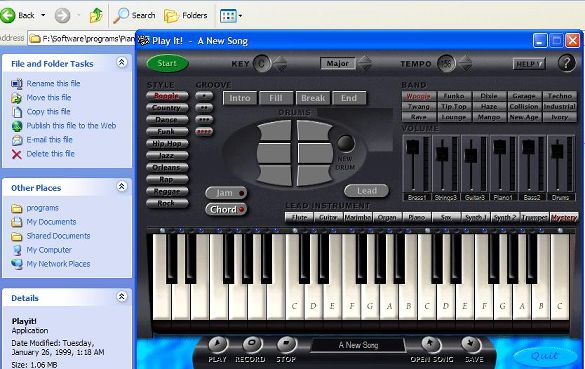Click the Fill groove button
585x369 pixels.
276,98
